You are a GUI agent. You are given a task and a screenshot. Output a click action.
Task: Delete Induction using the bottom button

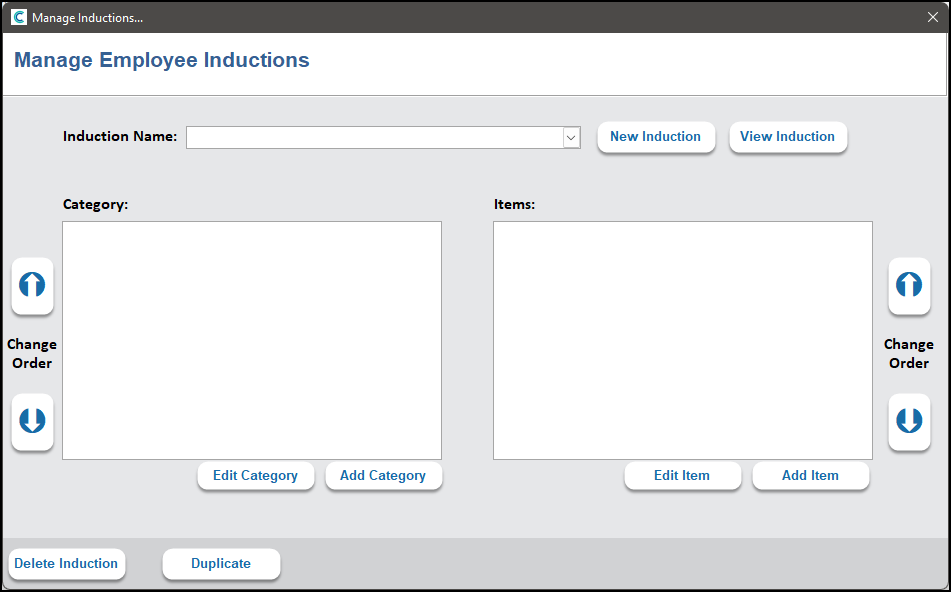click(66, 564)
